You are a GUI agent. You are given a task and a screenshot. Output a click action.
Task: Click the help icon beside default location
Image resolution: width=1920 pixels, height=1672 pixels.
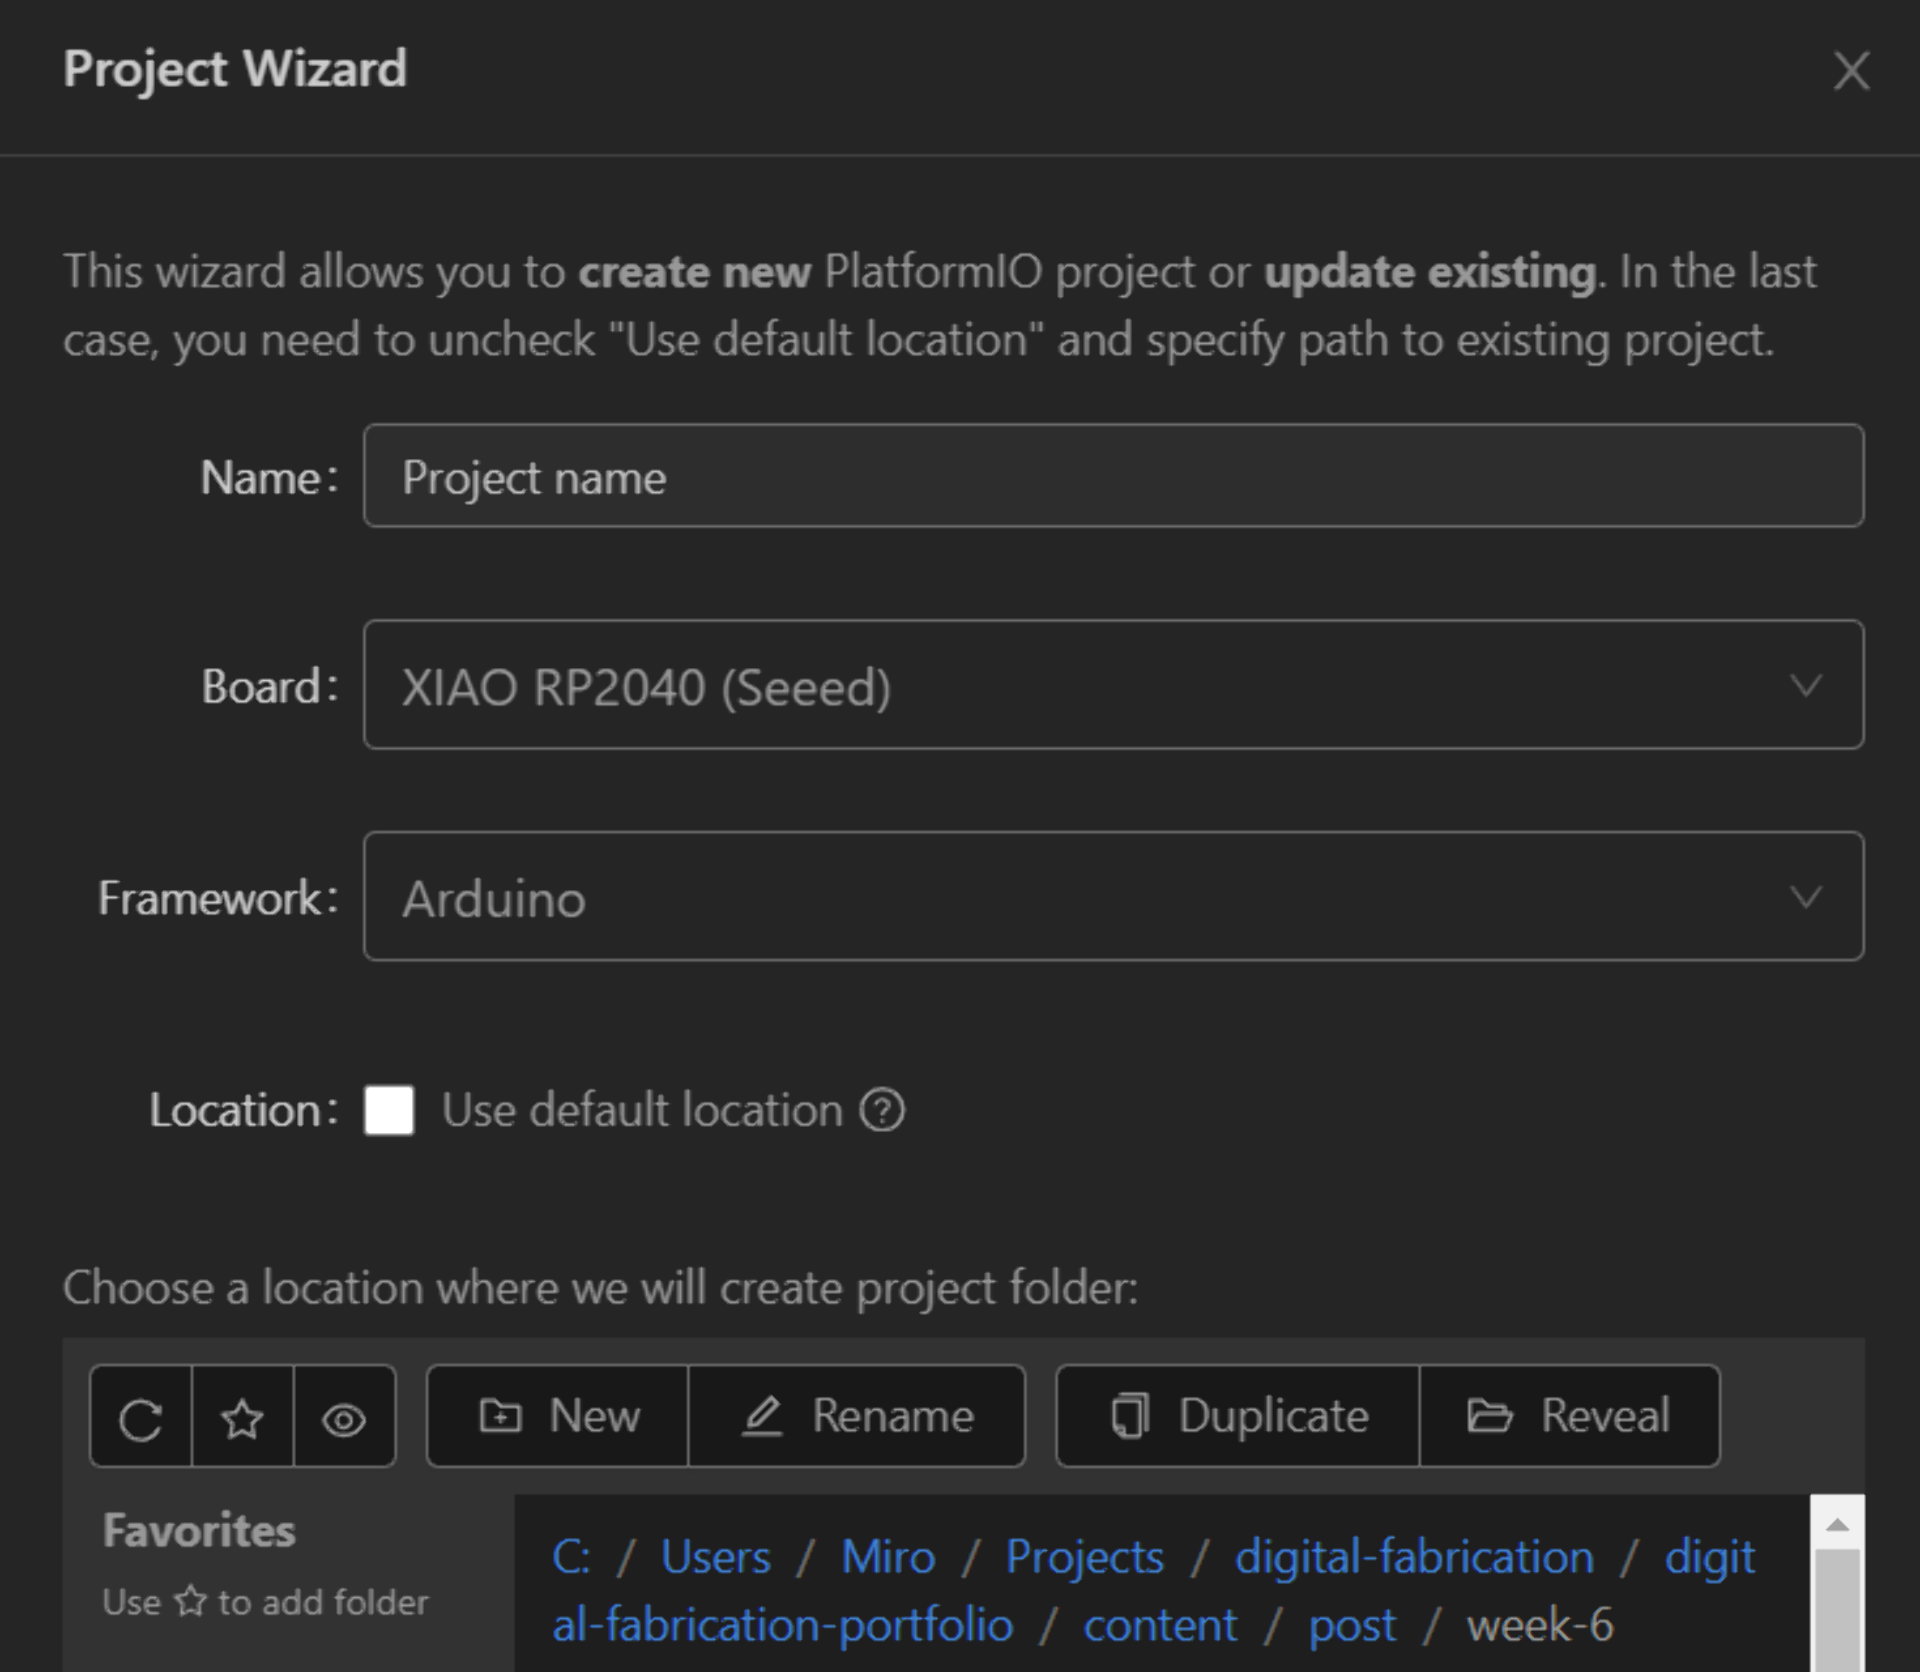(x=882, y=1110)
